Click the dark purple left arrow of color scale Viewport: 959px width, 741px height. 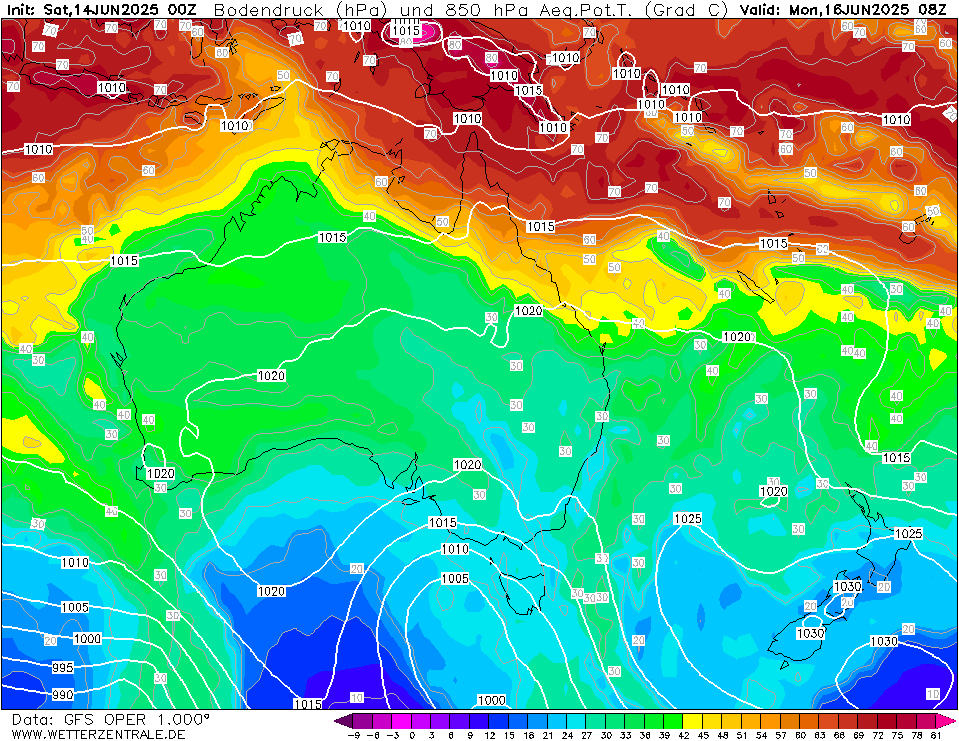(344, 721)
